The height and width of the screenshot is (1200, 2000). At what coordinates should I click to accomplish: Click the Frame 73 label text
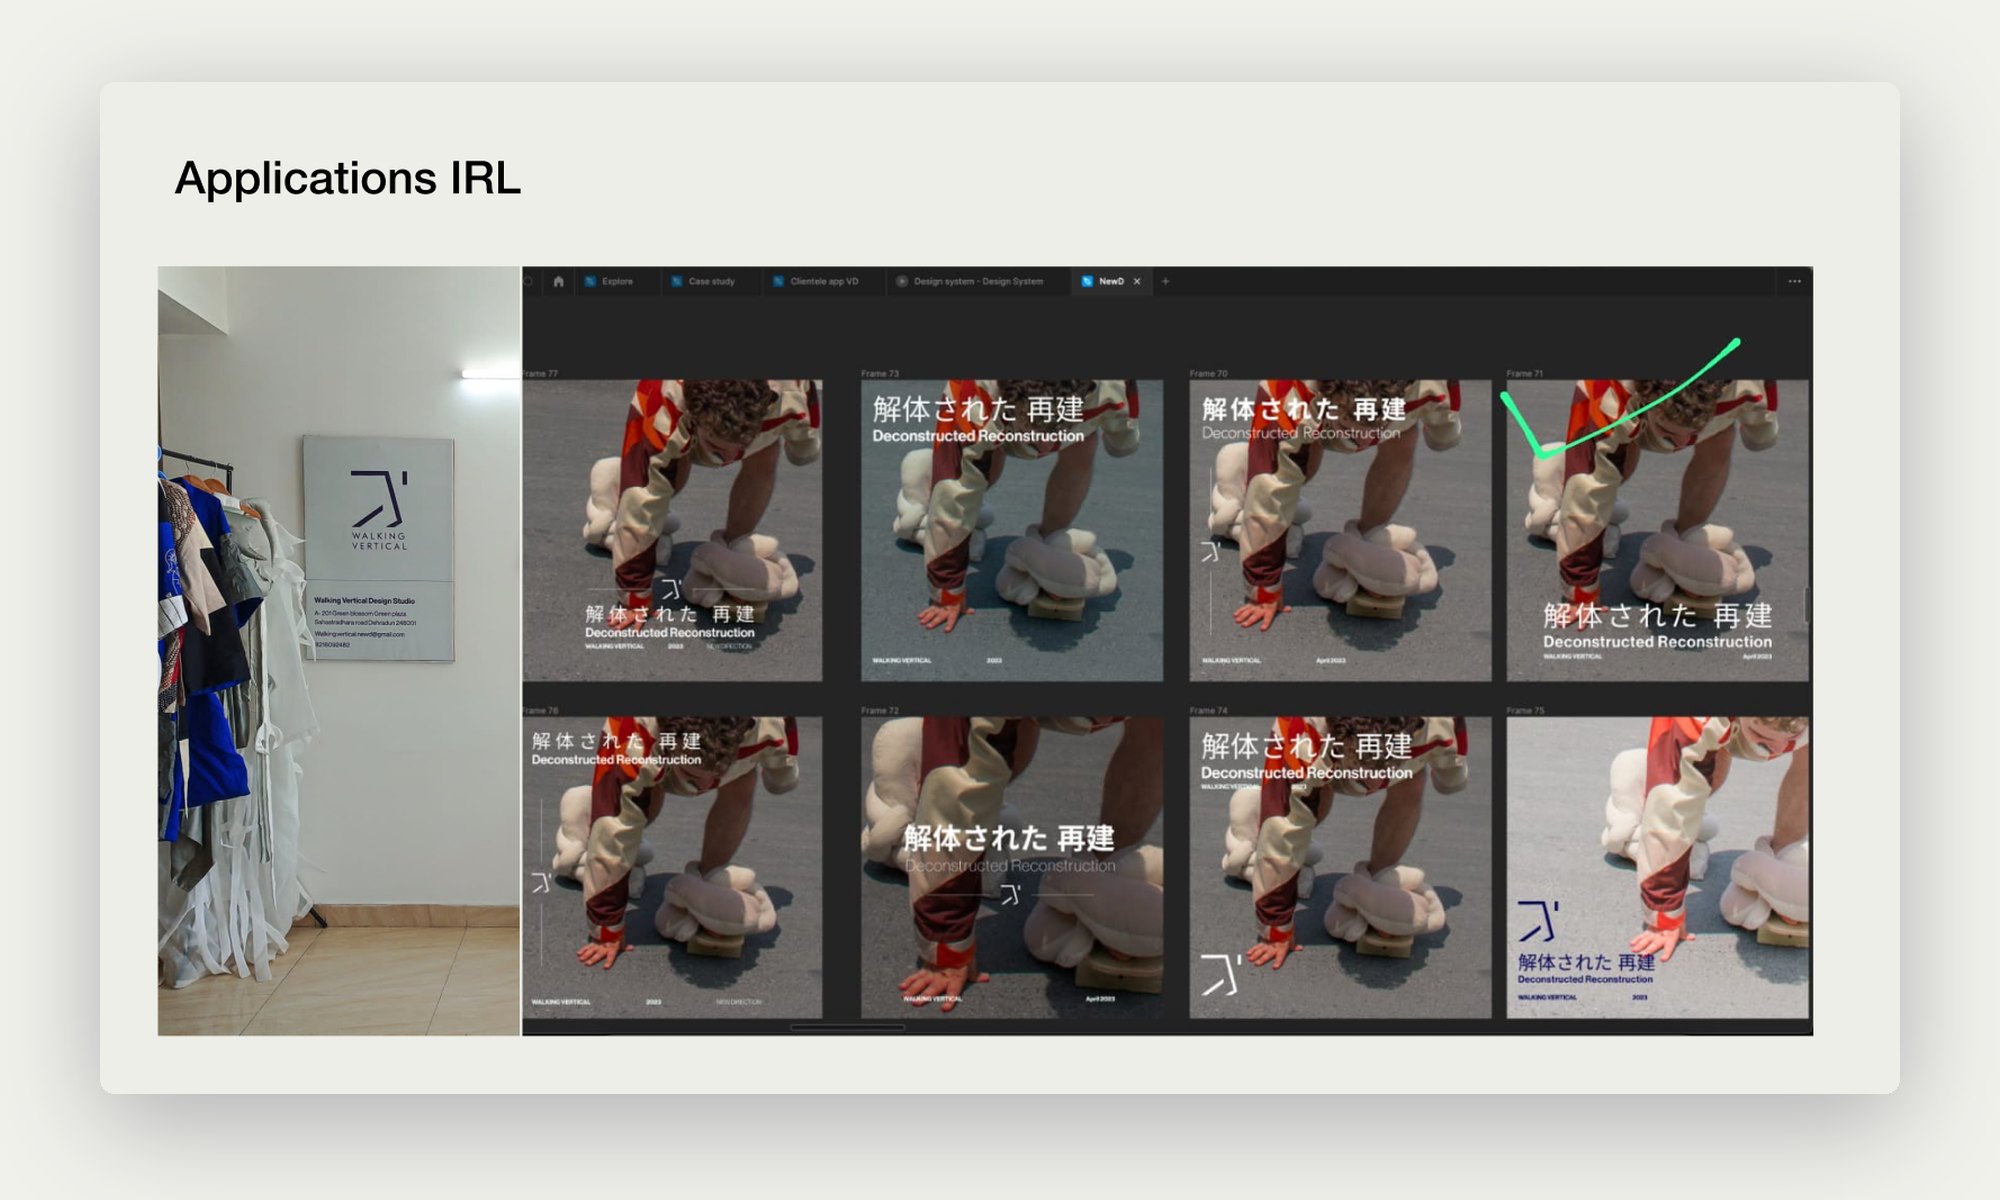click(x=880, y=373)
